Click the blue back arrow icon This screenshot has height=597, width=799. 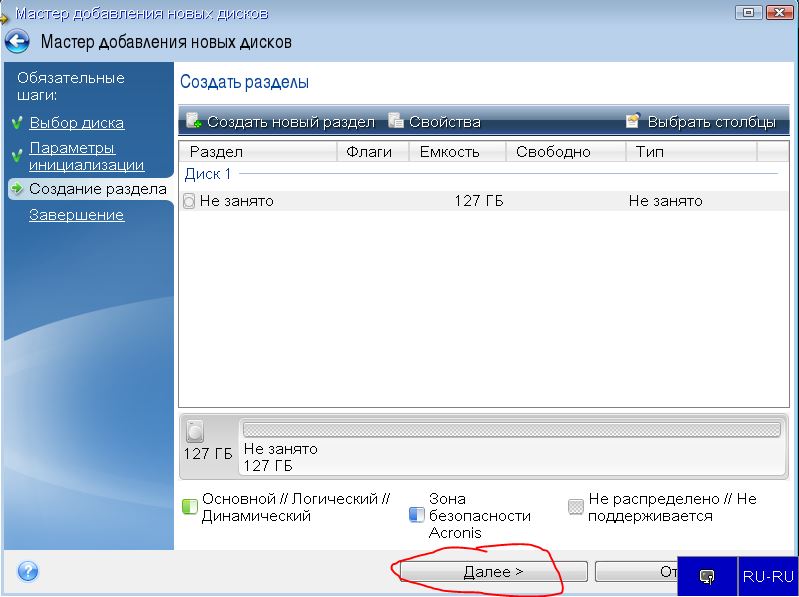[17, 42]
